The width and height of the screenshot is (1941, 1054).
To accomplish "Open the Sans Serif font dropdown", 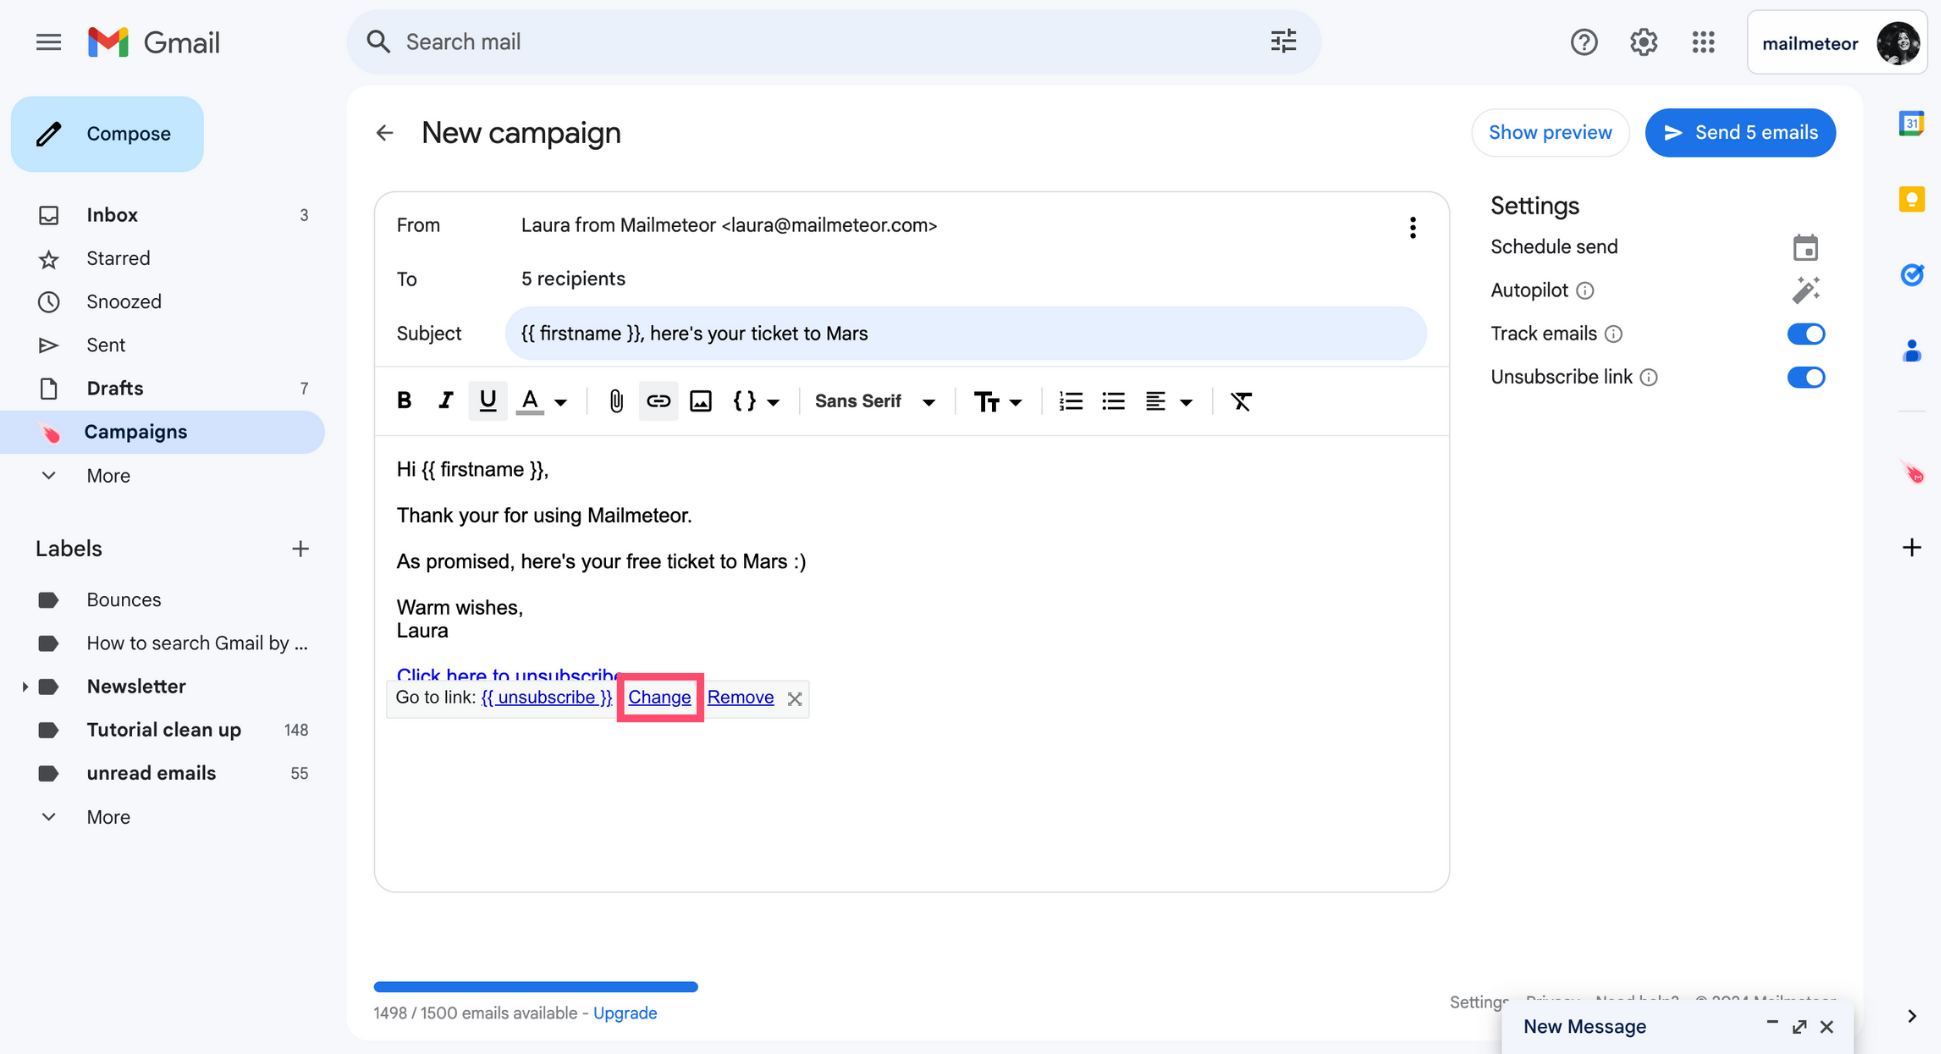I will tap(875, 401).
